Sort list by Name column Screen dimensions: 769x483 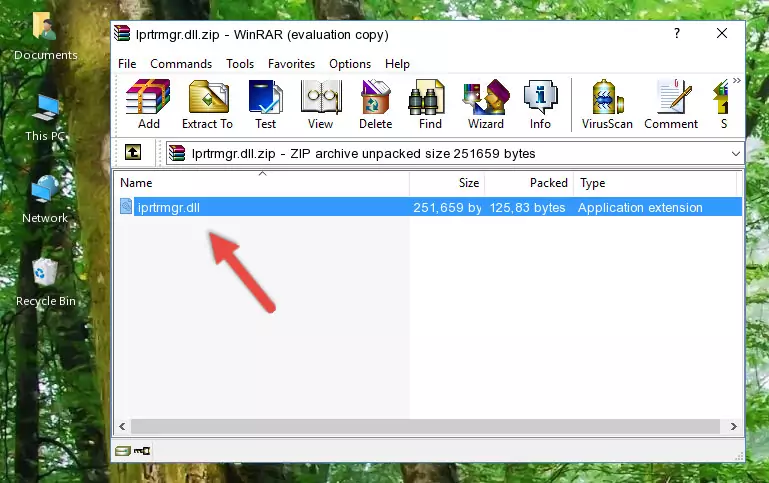(262, 183)
